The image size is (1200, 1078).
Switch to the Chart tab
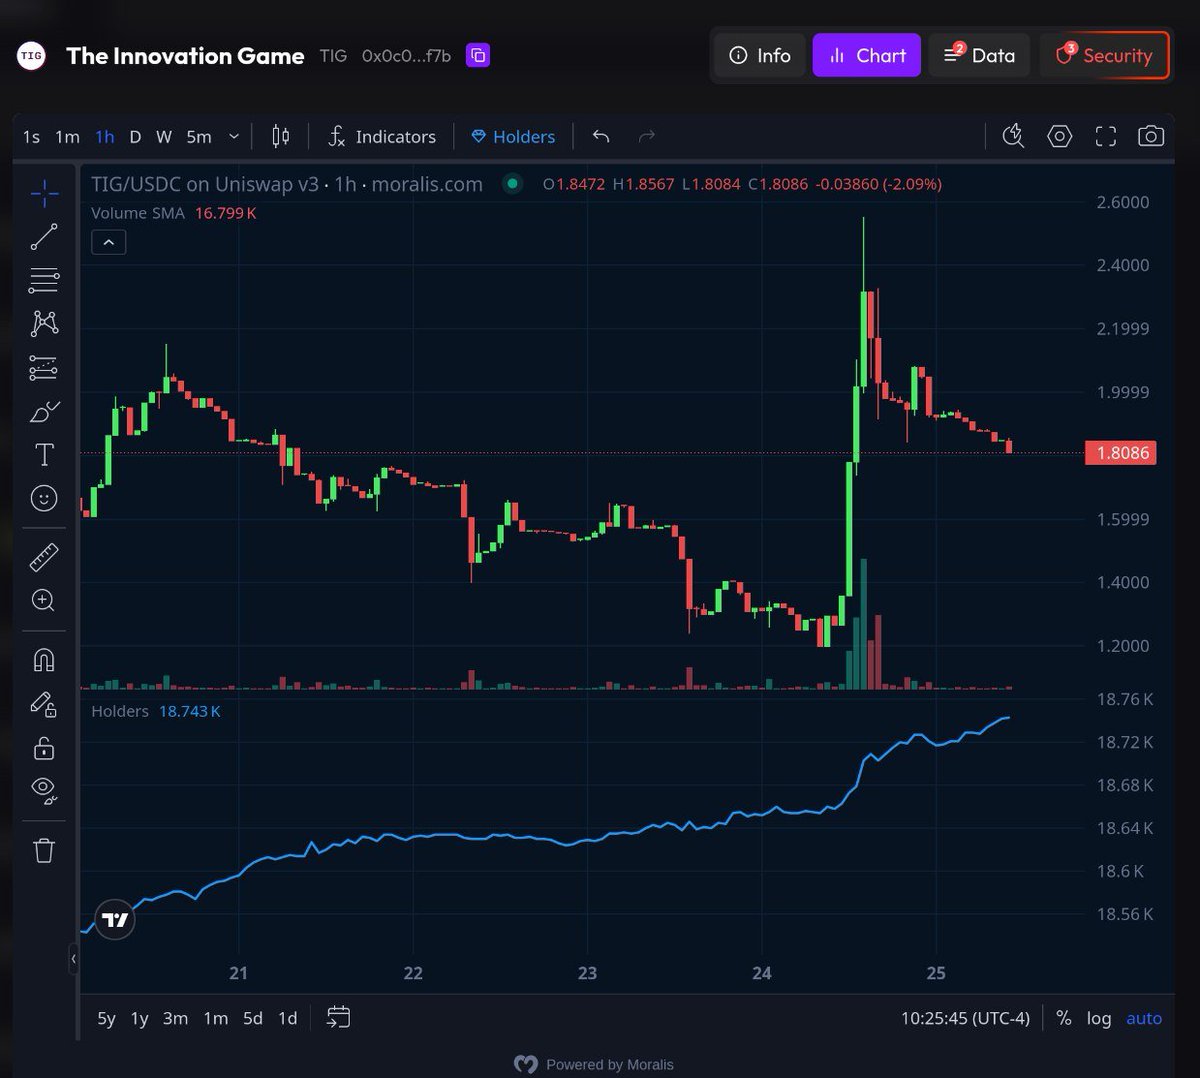pos(867,55)
